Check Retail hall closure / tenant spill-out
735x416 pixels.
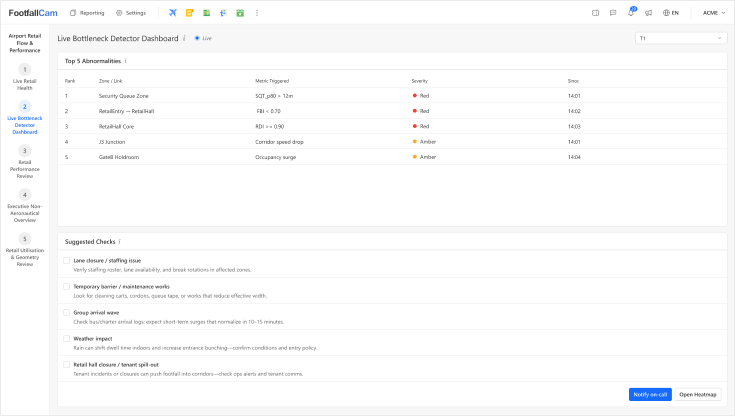coord(67,365)
